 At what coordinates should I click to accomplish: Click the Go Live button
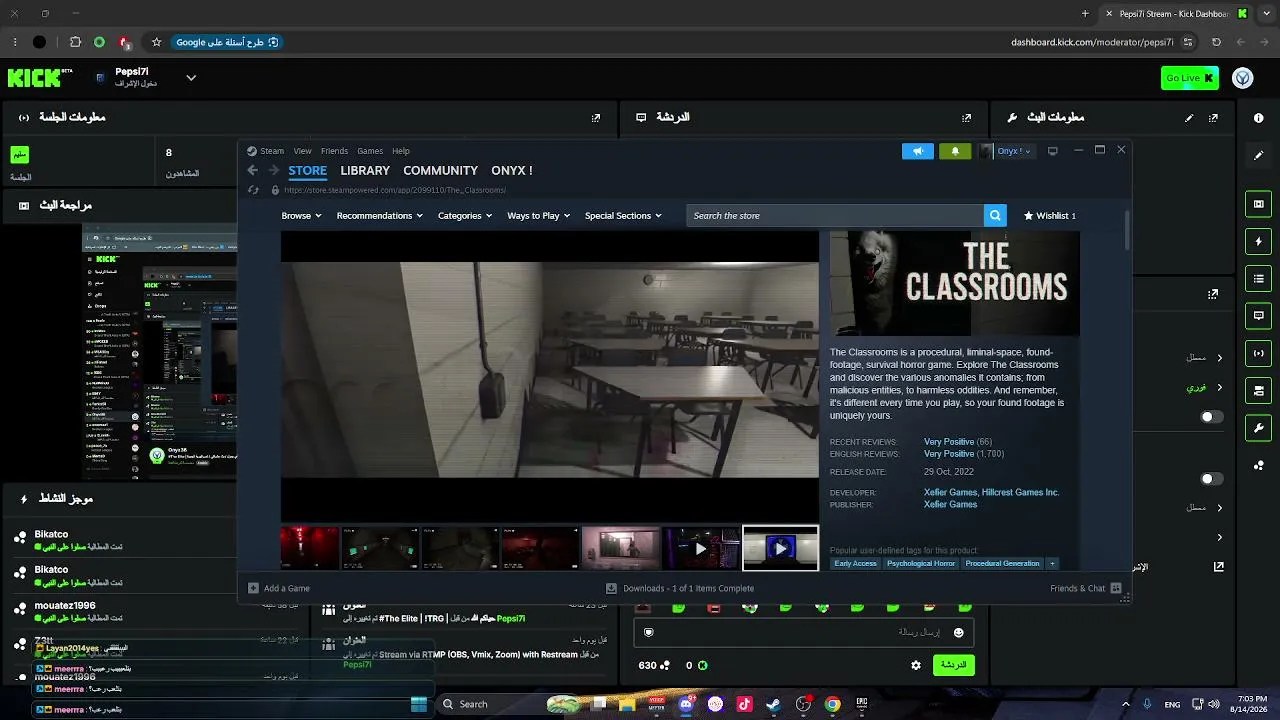(x=1190, y=78)
